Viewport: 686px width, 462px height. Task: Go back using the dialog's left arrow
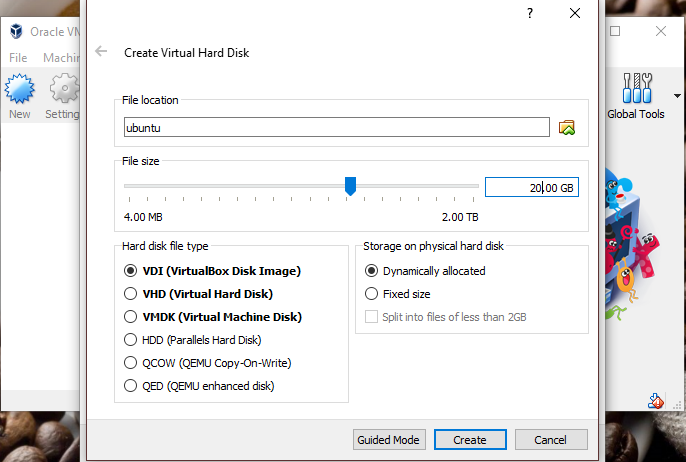[x=101, y=52]
